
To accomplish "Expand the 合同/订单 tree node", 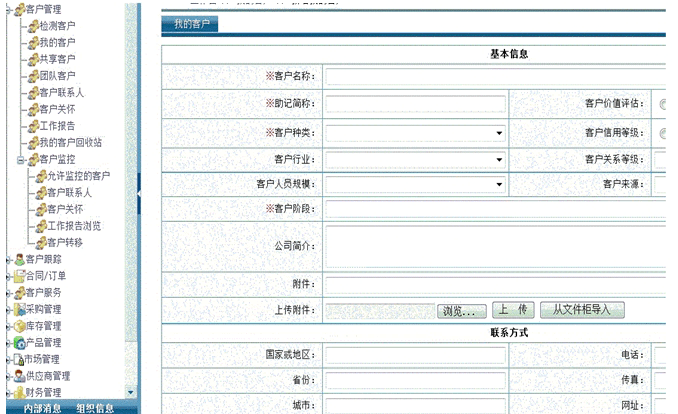I will tap(8, 276).
